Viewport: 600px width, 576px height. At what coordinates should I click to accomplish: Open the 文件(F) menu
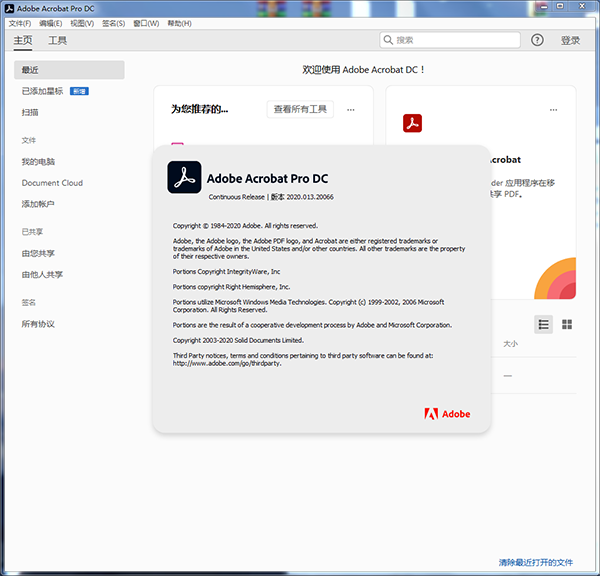point(20,23)
